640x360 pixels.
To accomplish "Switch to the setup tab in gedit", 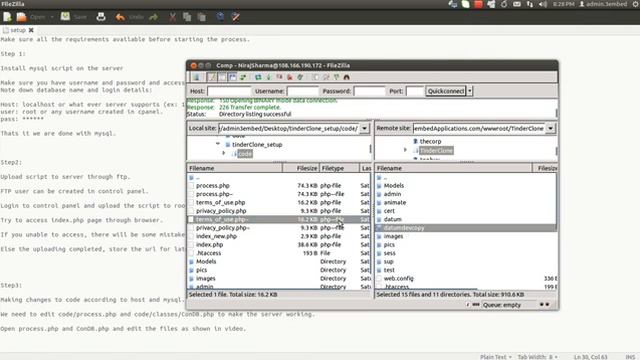I will pyautogui.click(x=18, y=30).
